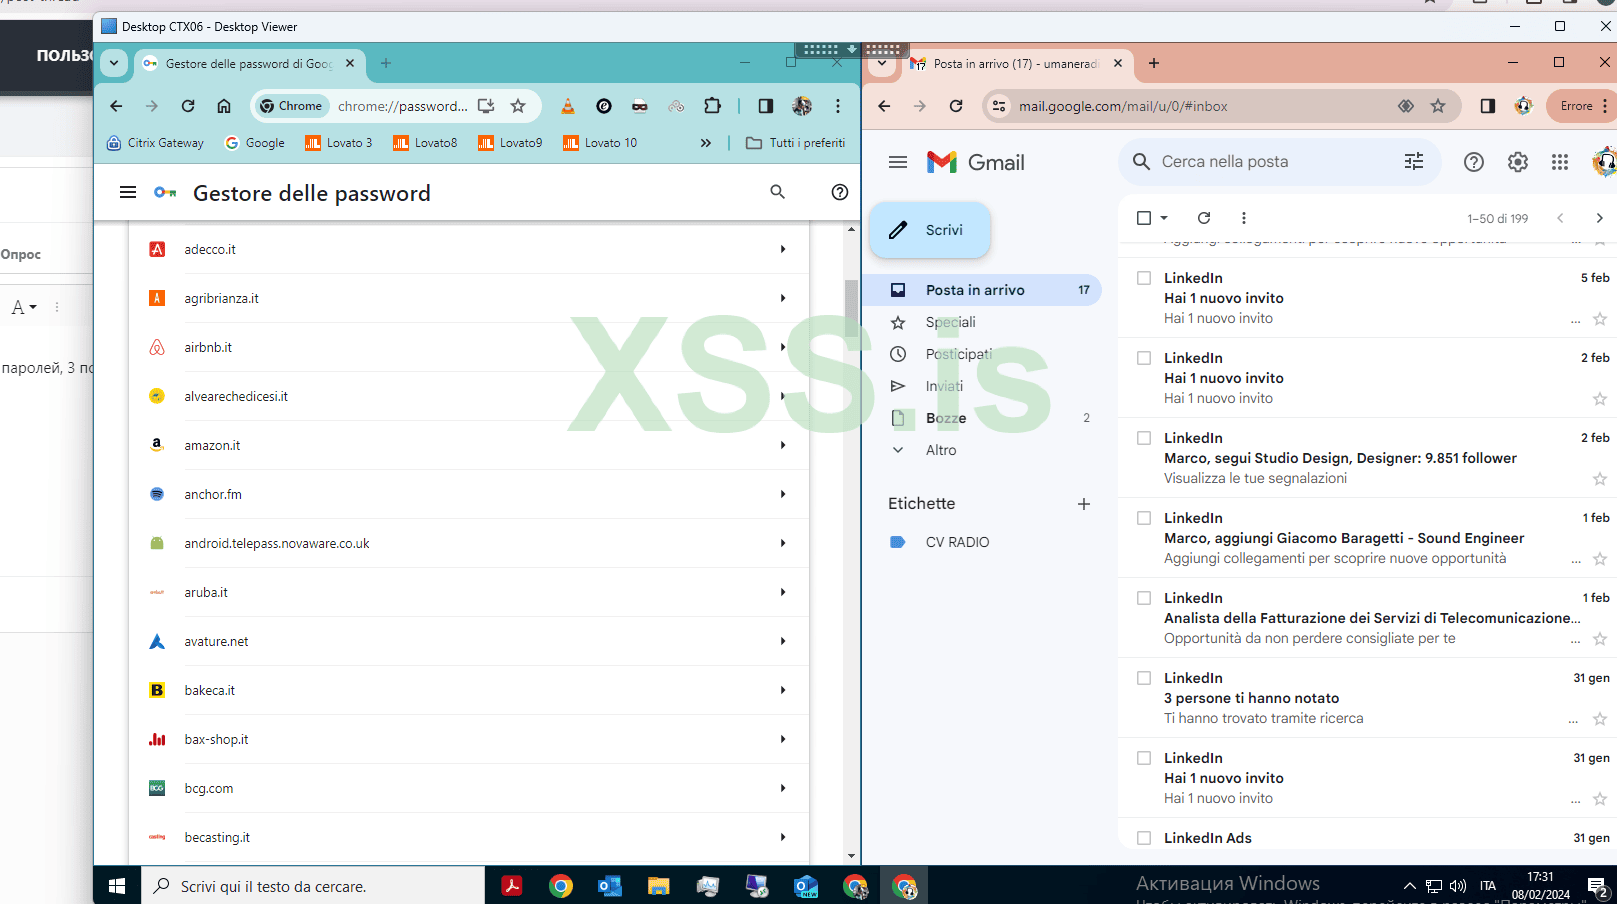Viewport: 1617px width, 904px height.
Task: Open Gmail main menu hamburger
Action: coord(898,162)
